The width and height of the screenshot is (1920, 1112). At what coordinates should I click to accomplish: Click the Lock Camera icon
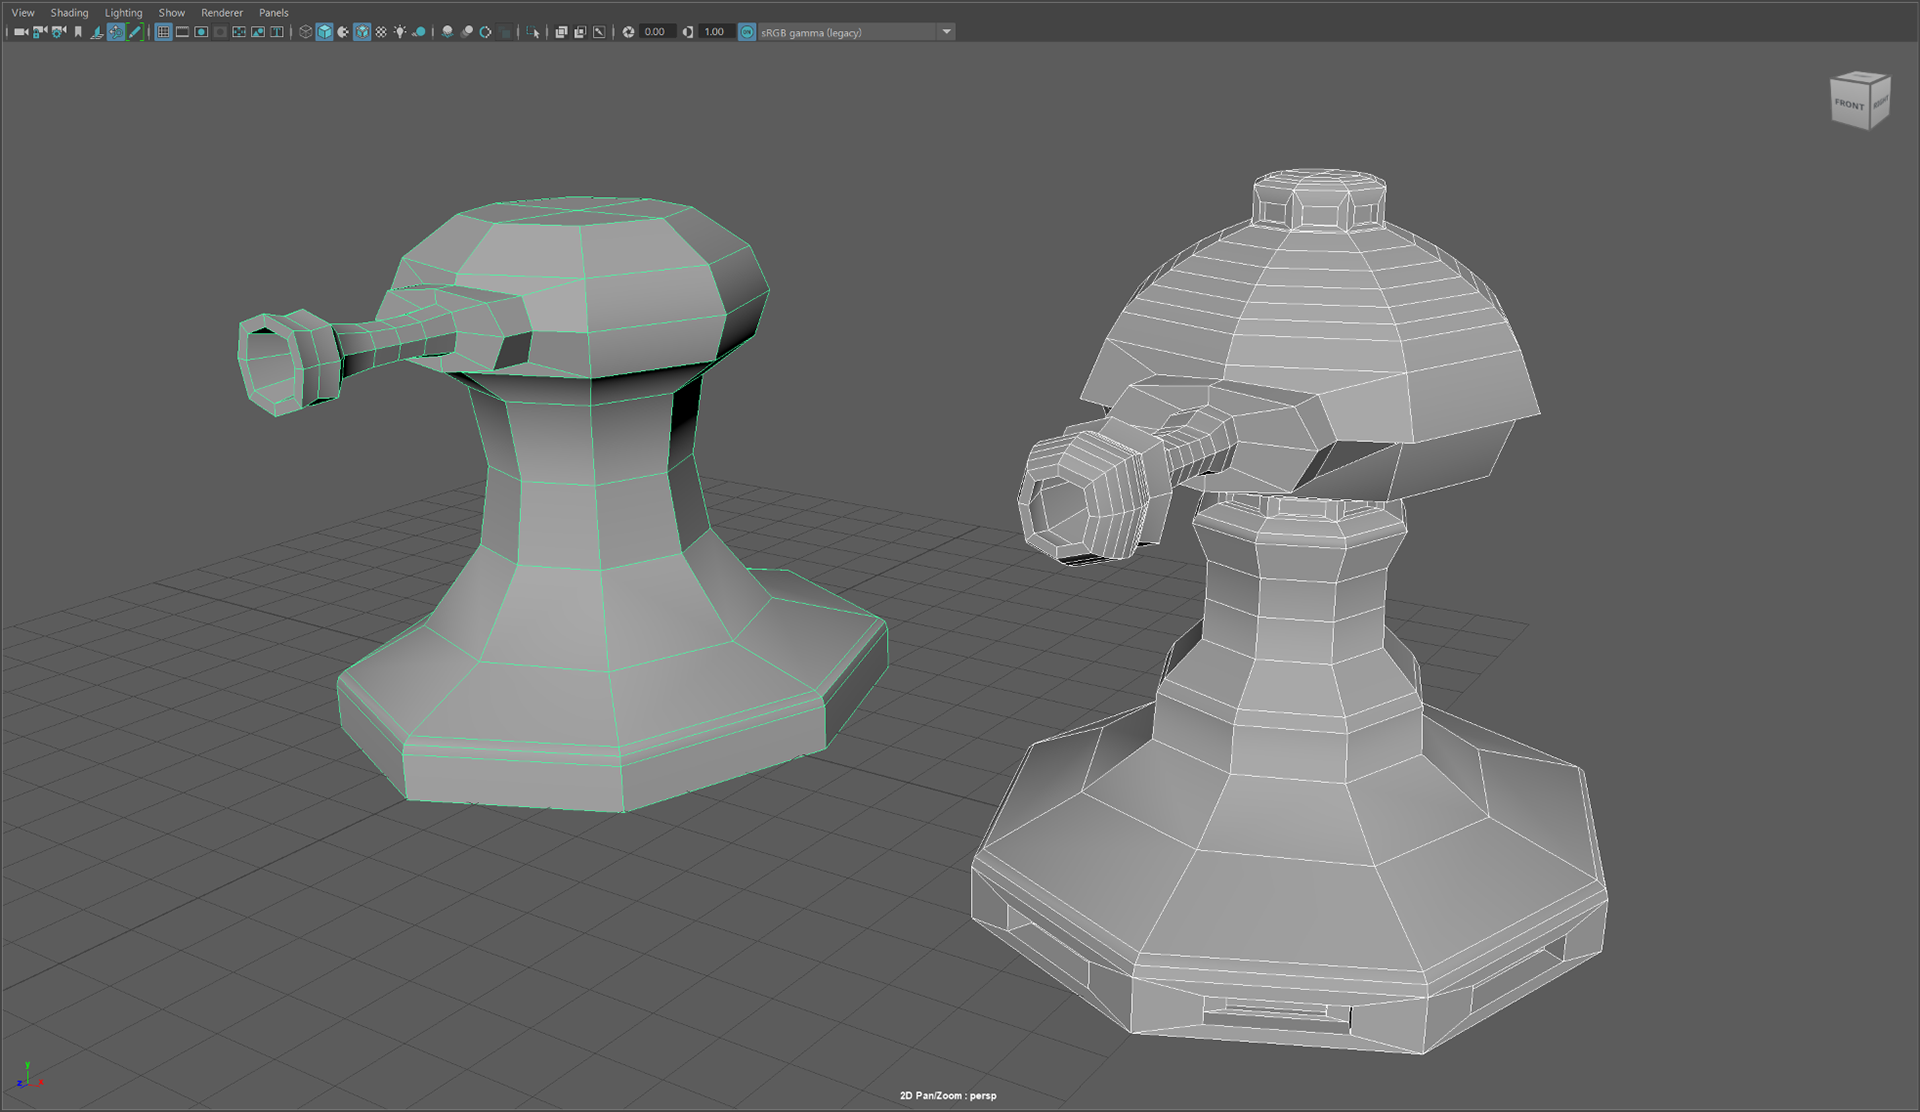click(x=40, y=32)
